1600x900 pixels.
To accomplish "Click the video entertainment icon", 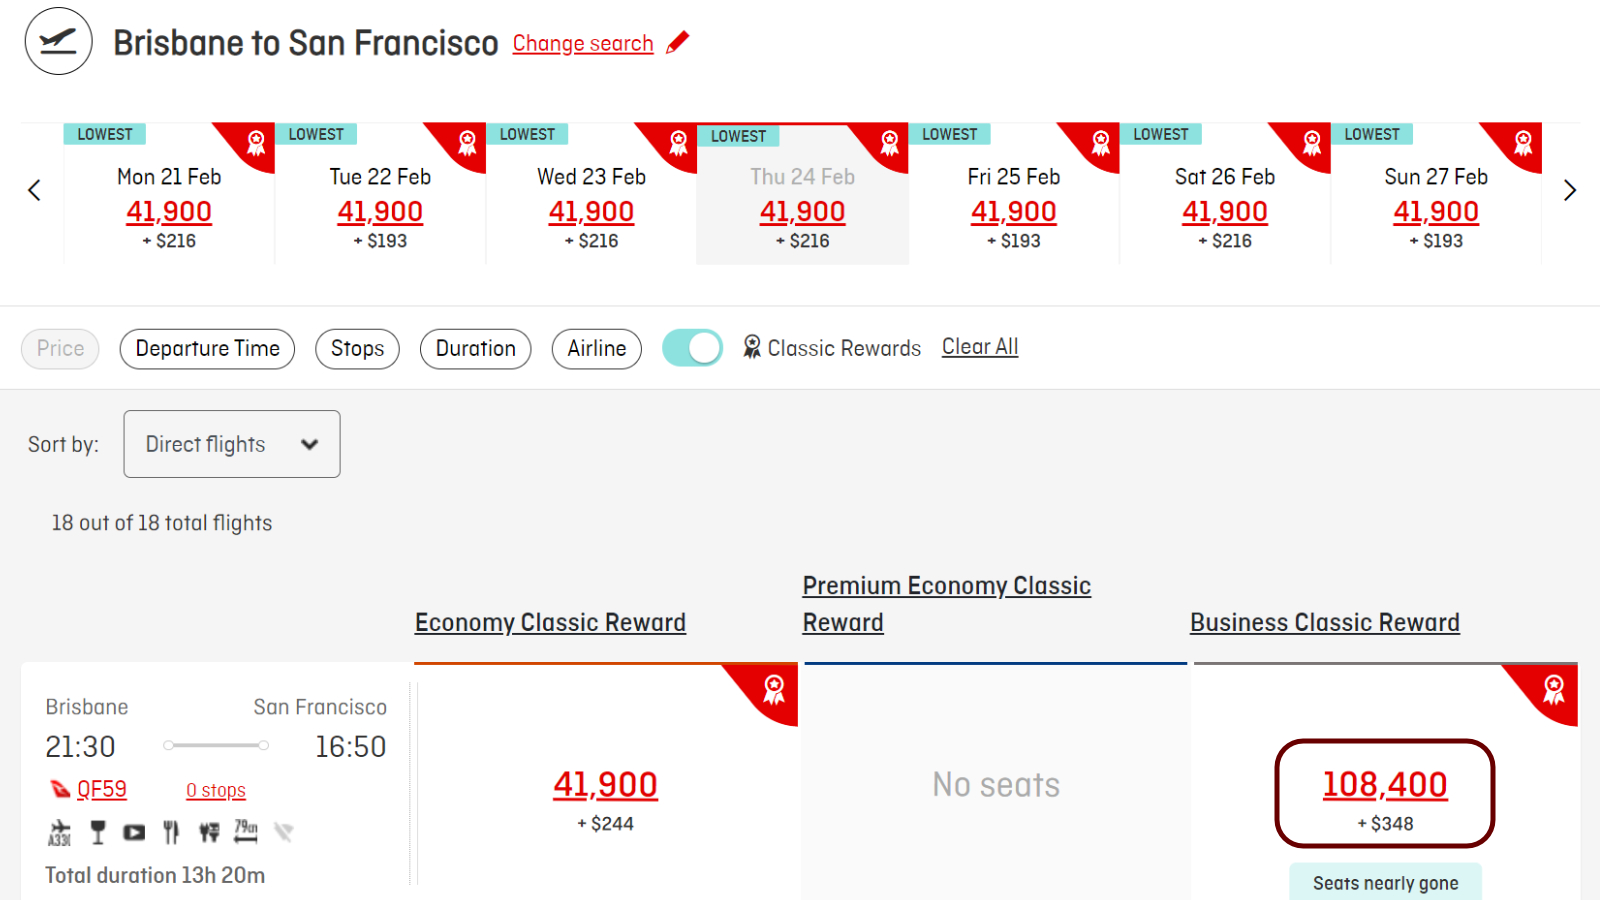I will (134, 832).
